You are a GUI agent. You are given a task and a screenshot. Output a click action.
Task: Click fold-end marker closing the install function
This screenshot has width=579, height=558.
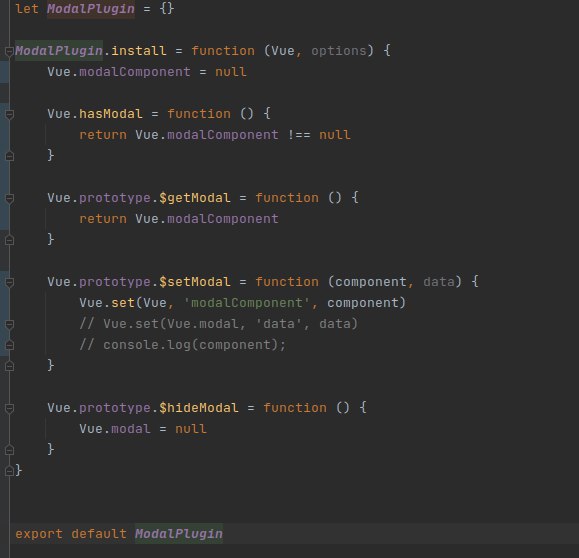tap(10, 471)
